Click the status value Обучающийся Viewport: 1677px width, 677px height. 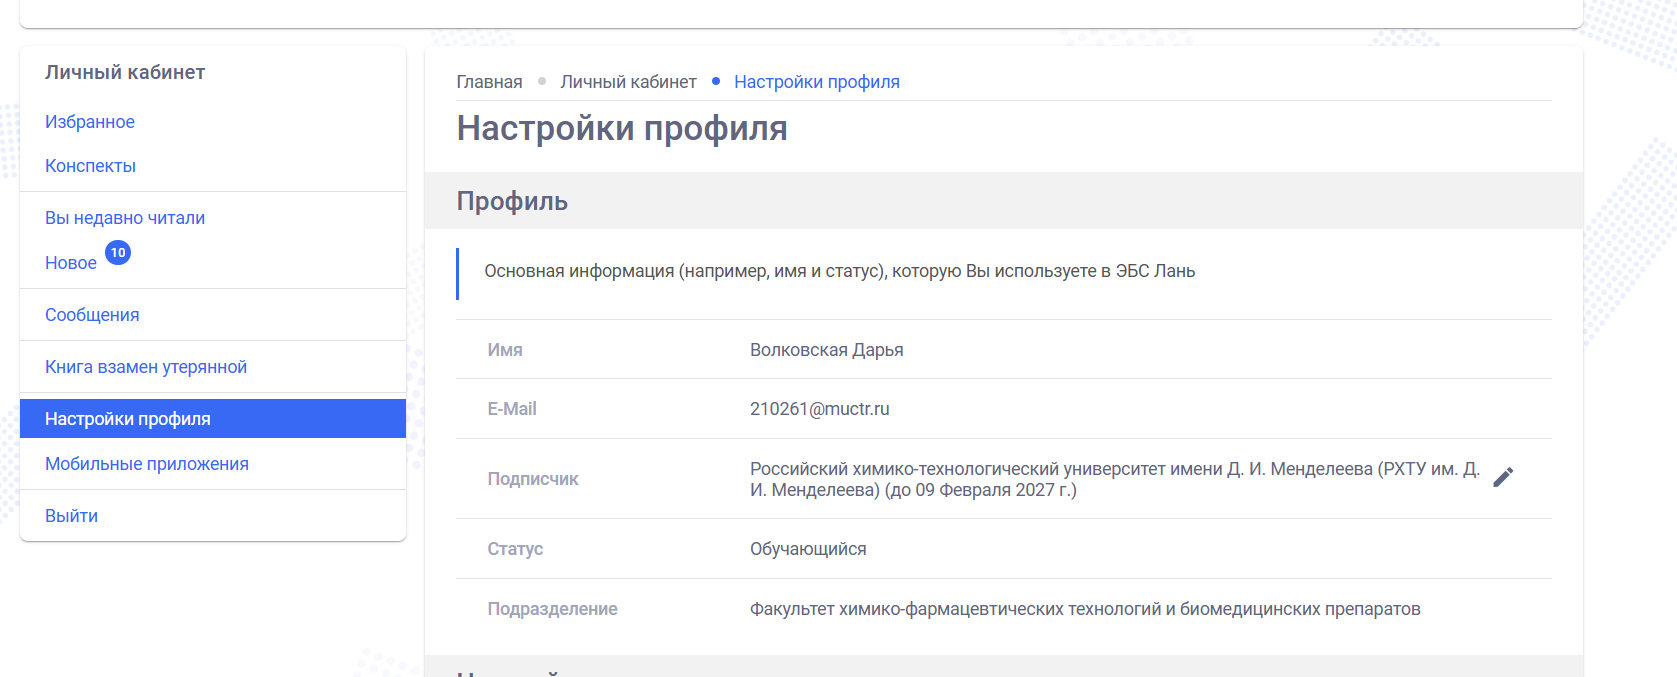coord(808,549)
